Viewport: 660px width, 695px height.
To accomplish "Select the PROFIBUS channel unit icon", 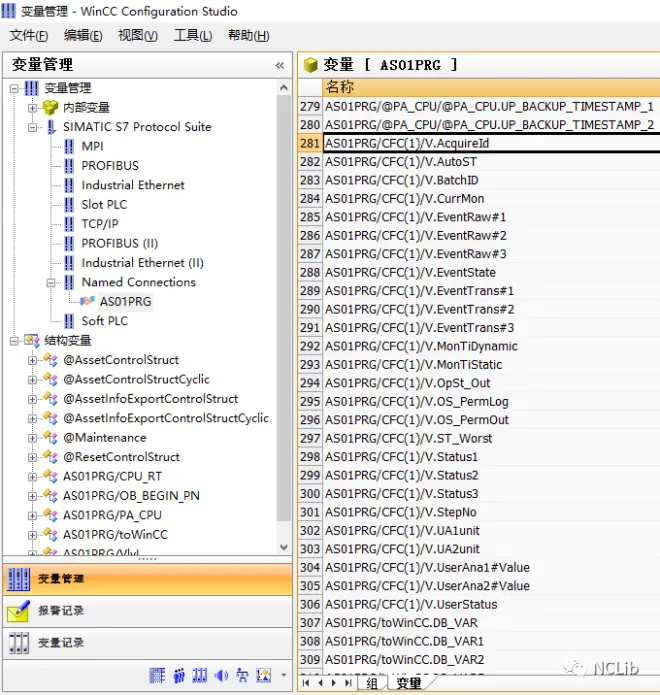I will [x=69, y=166].
